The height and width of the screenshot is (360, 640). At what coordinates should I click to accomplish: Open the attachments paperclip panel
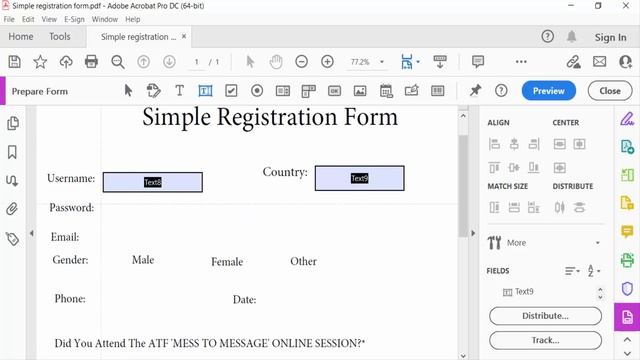click(x=12, y=209)
